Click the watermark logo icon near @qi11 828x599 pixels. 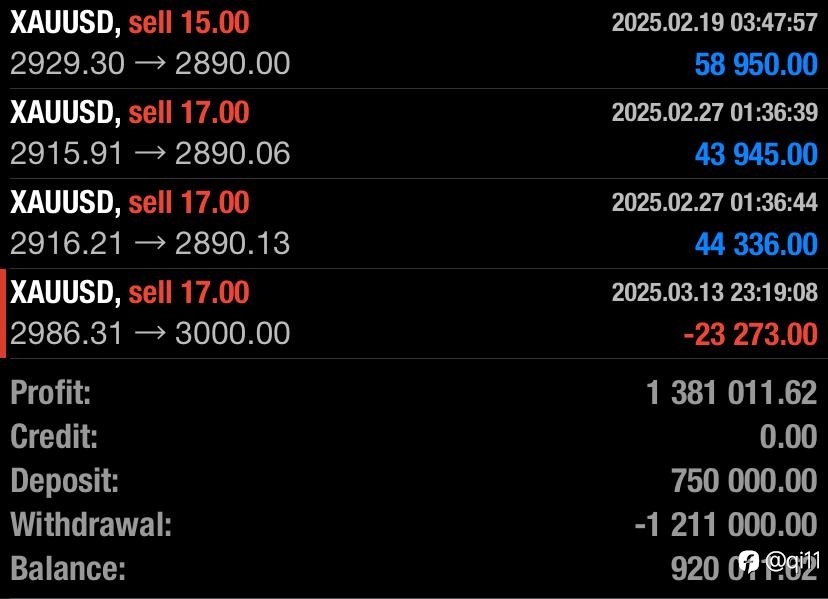(x=748, y=561)
